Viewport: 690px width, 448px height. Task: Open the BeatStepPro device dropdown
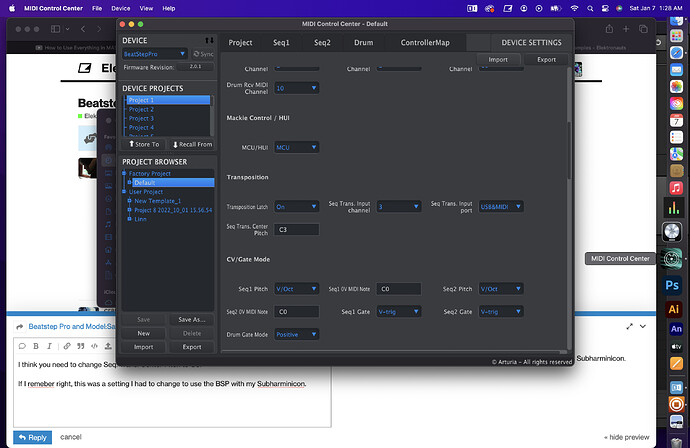click(154, 54)
